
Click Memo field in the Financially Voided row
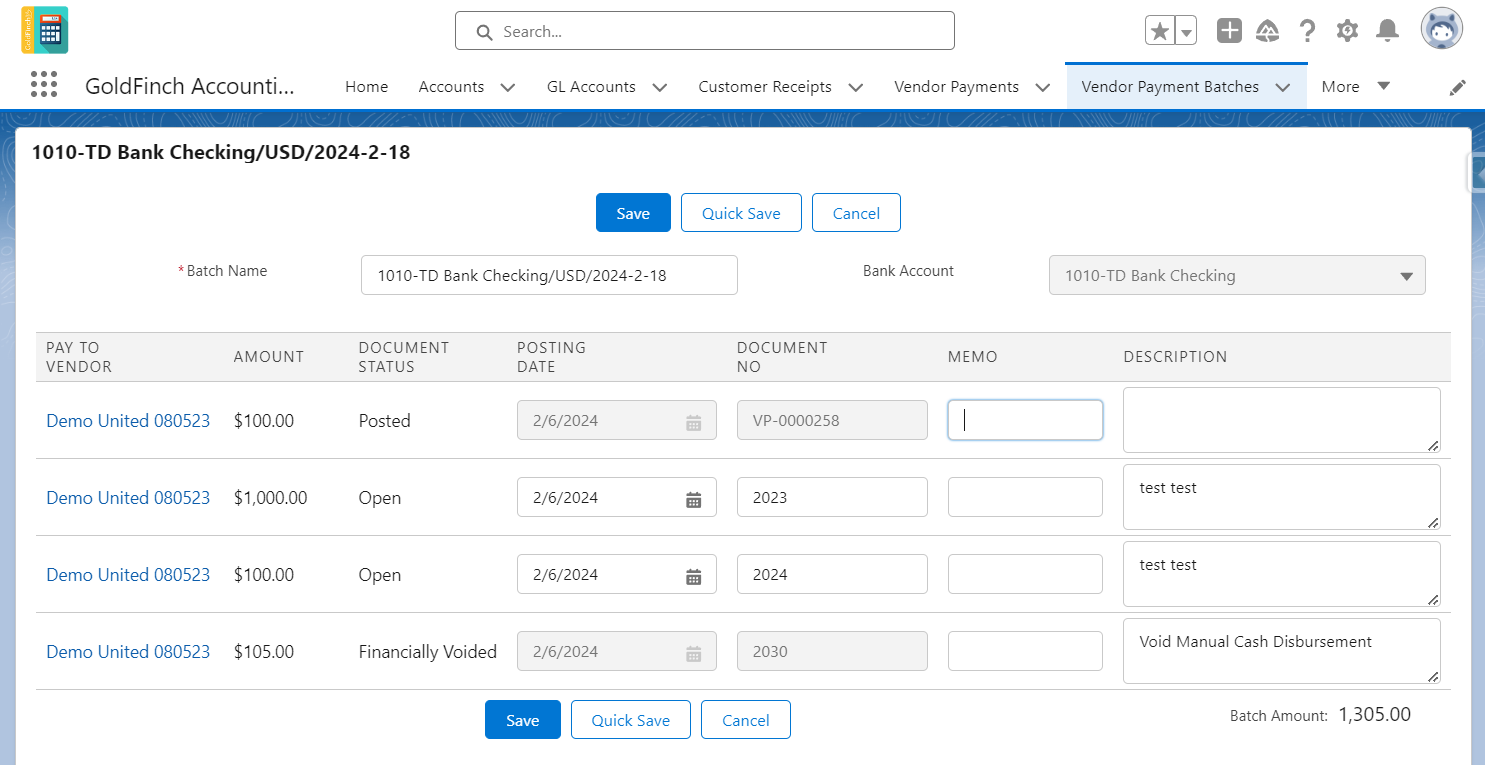1025,651
